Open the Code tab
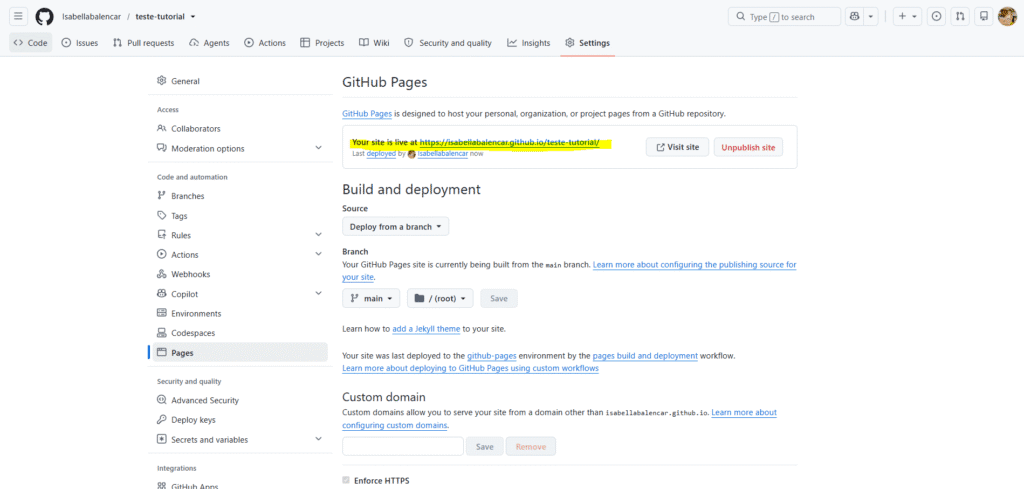 click(31, 43)
